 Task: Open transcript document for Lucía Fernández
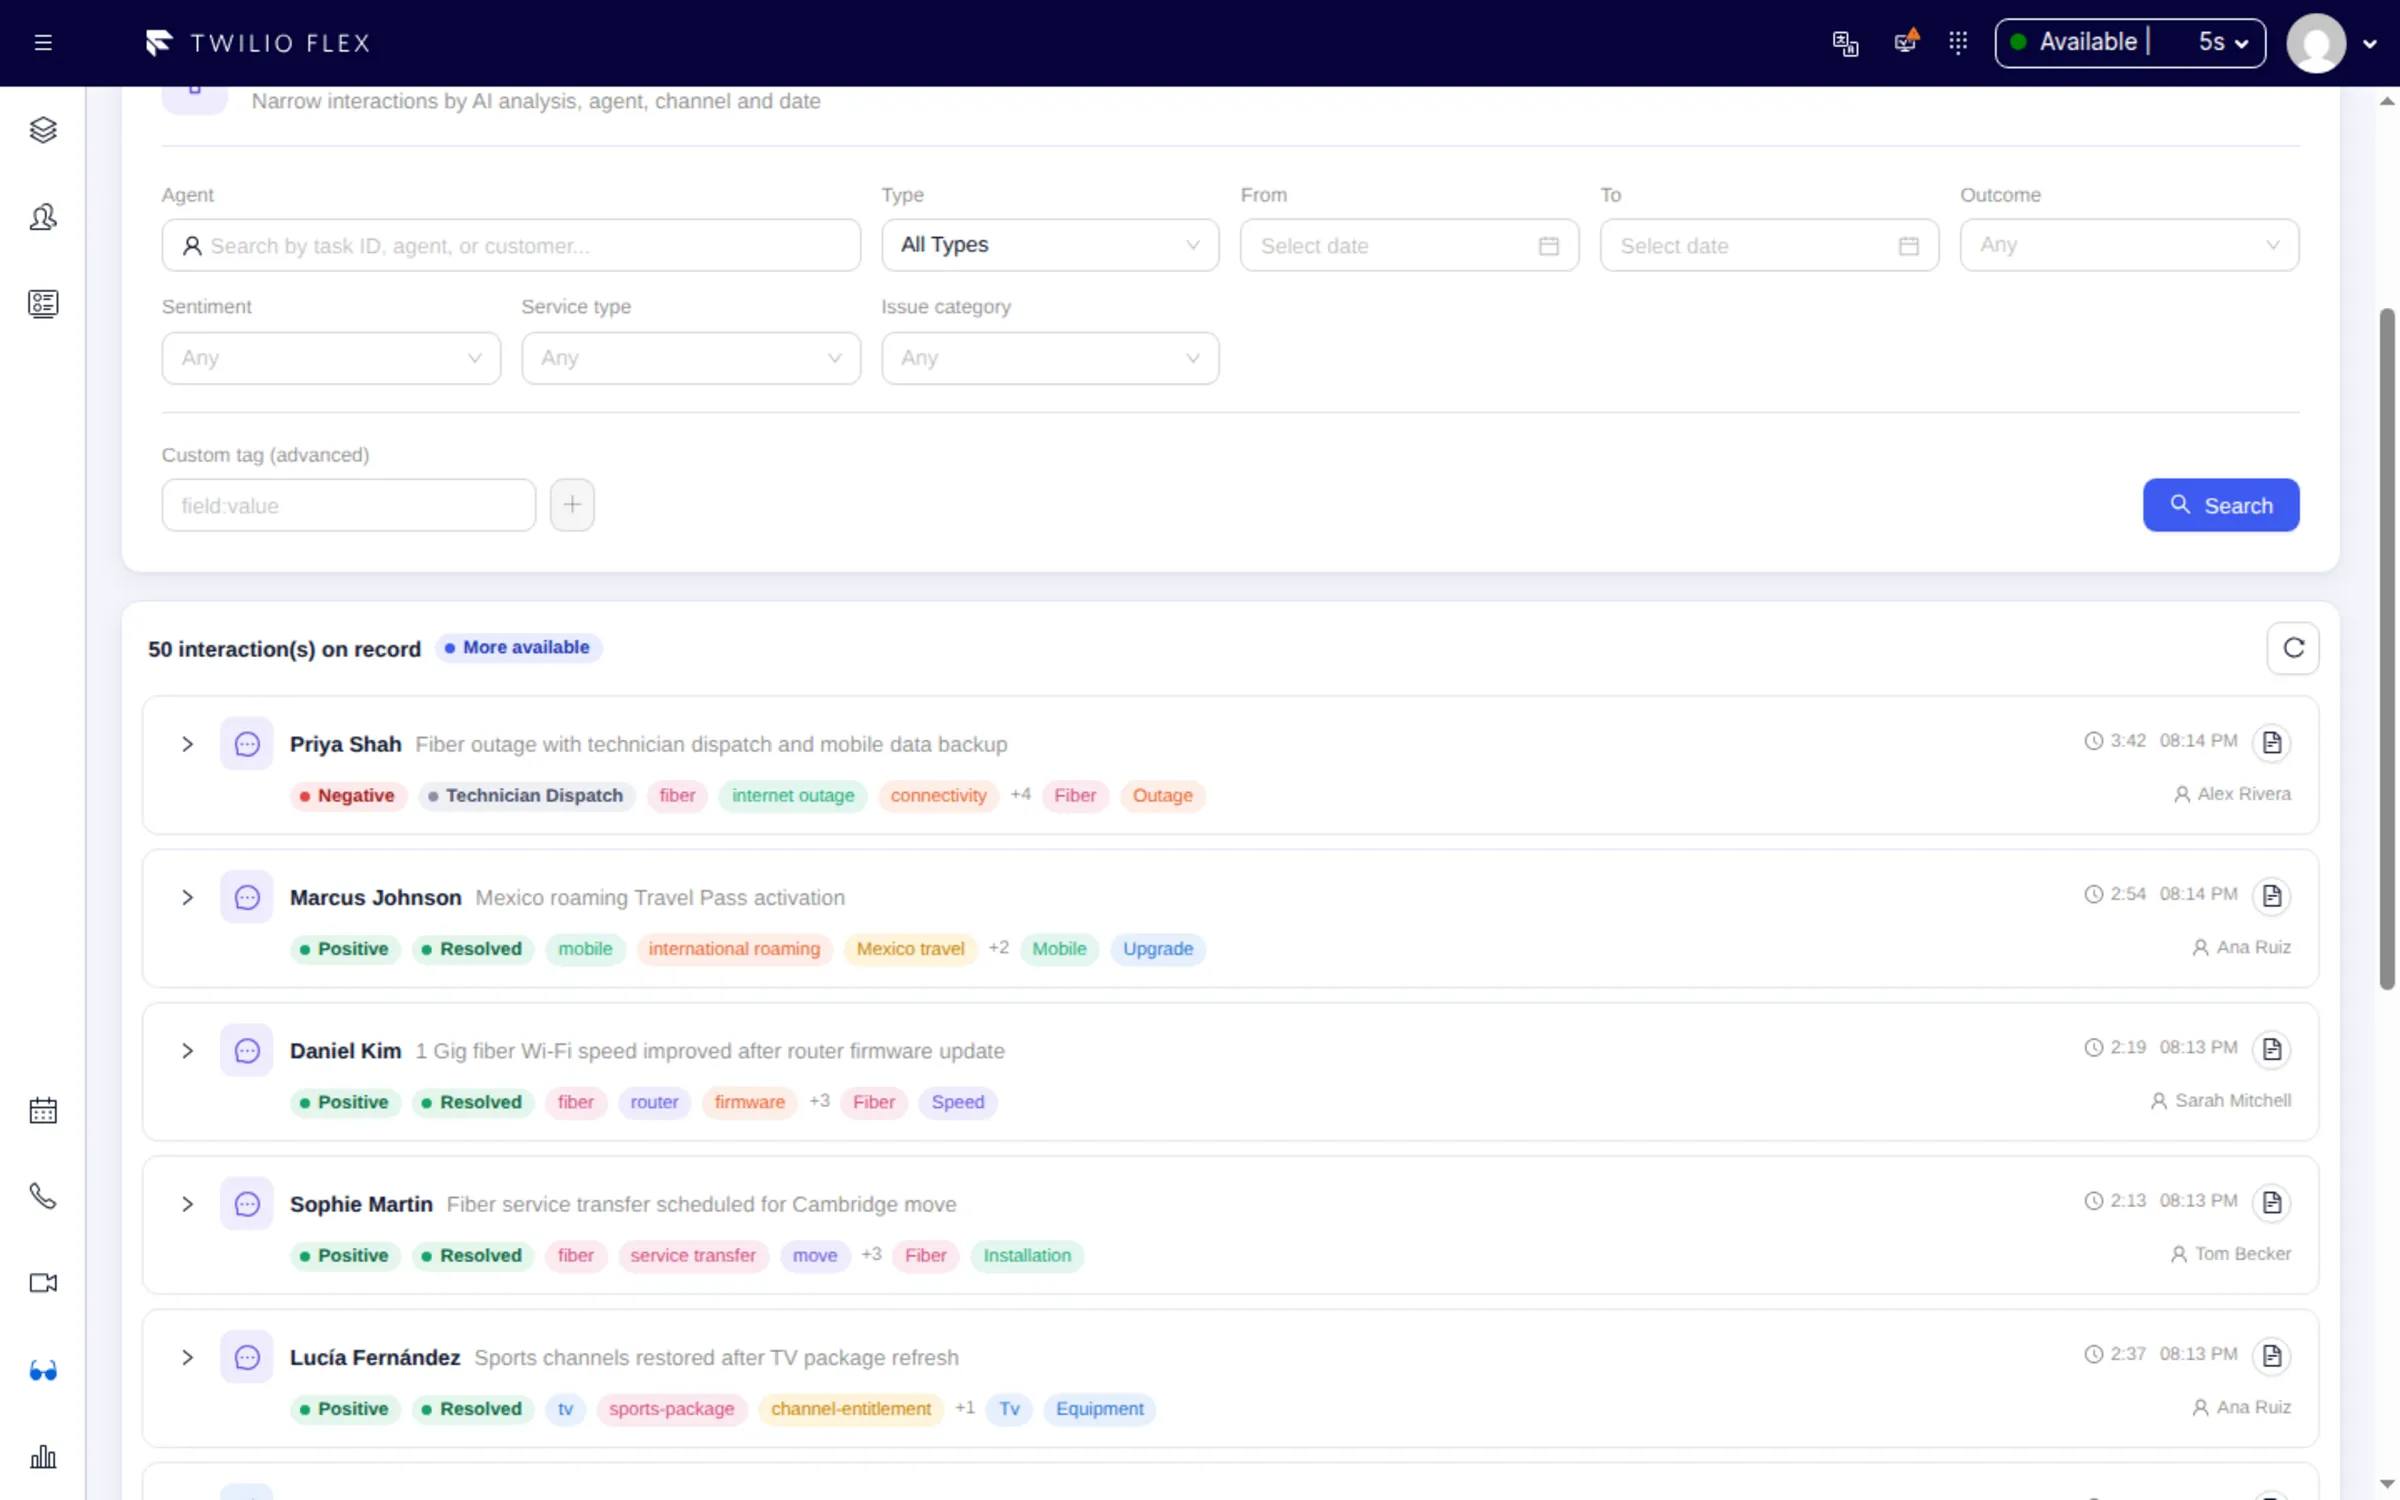pos(2272,1356)
